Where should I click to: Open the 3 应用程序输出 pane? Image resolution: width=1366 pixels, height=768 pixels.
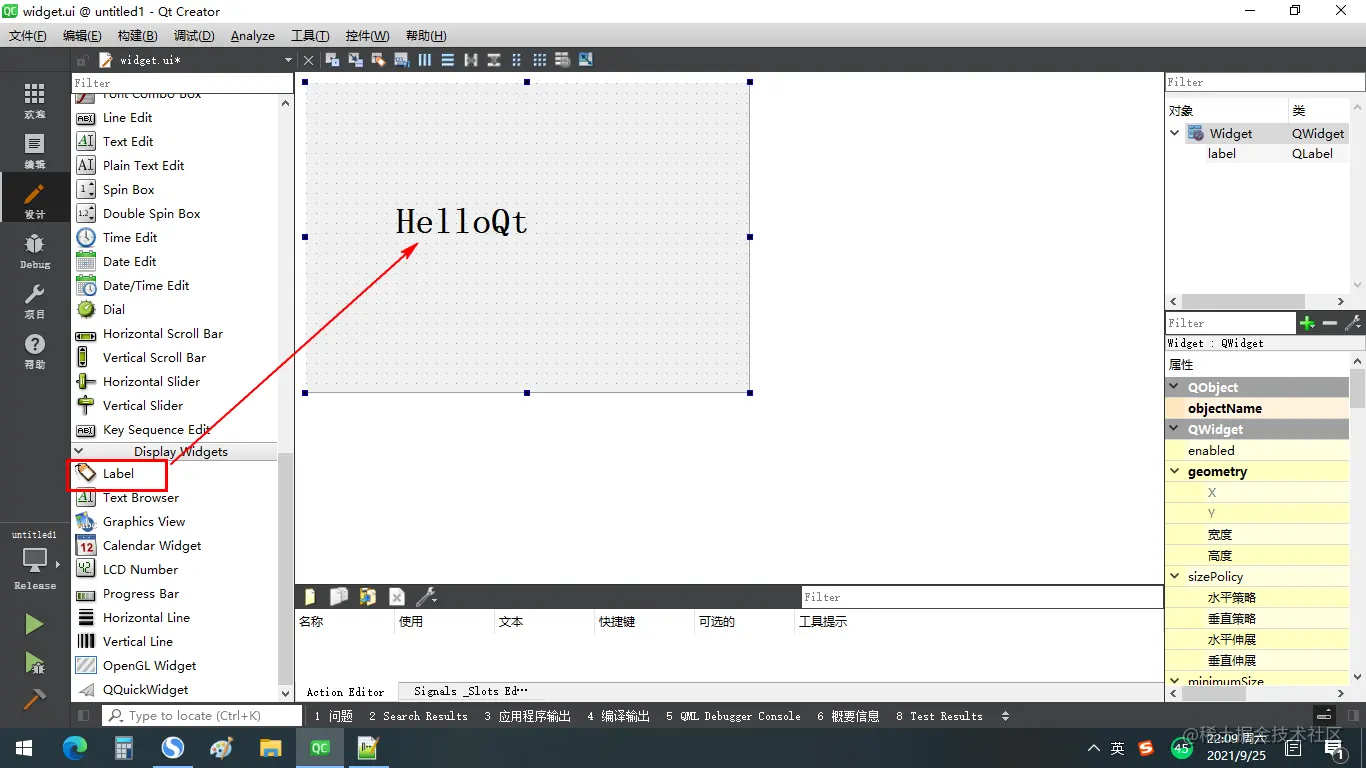[528, 716]
